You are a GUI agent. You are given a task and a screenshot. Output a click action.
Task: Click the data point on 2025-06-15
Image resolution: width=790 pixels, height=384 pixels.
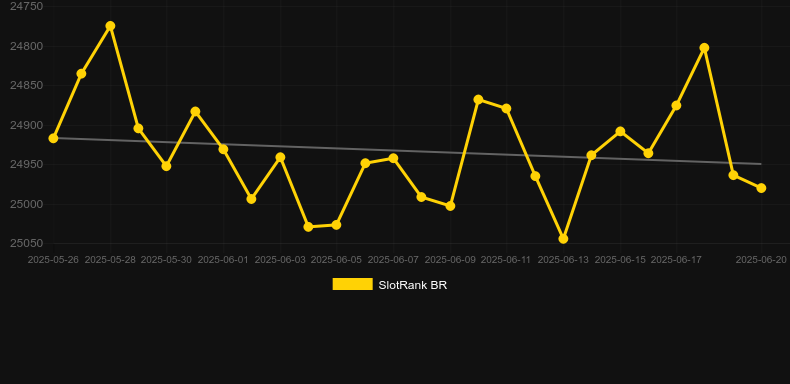(x=620, y=132)
